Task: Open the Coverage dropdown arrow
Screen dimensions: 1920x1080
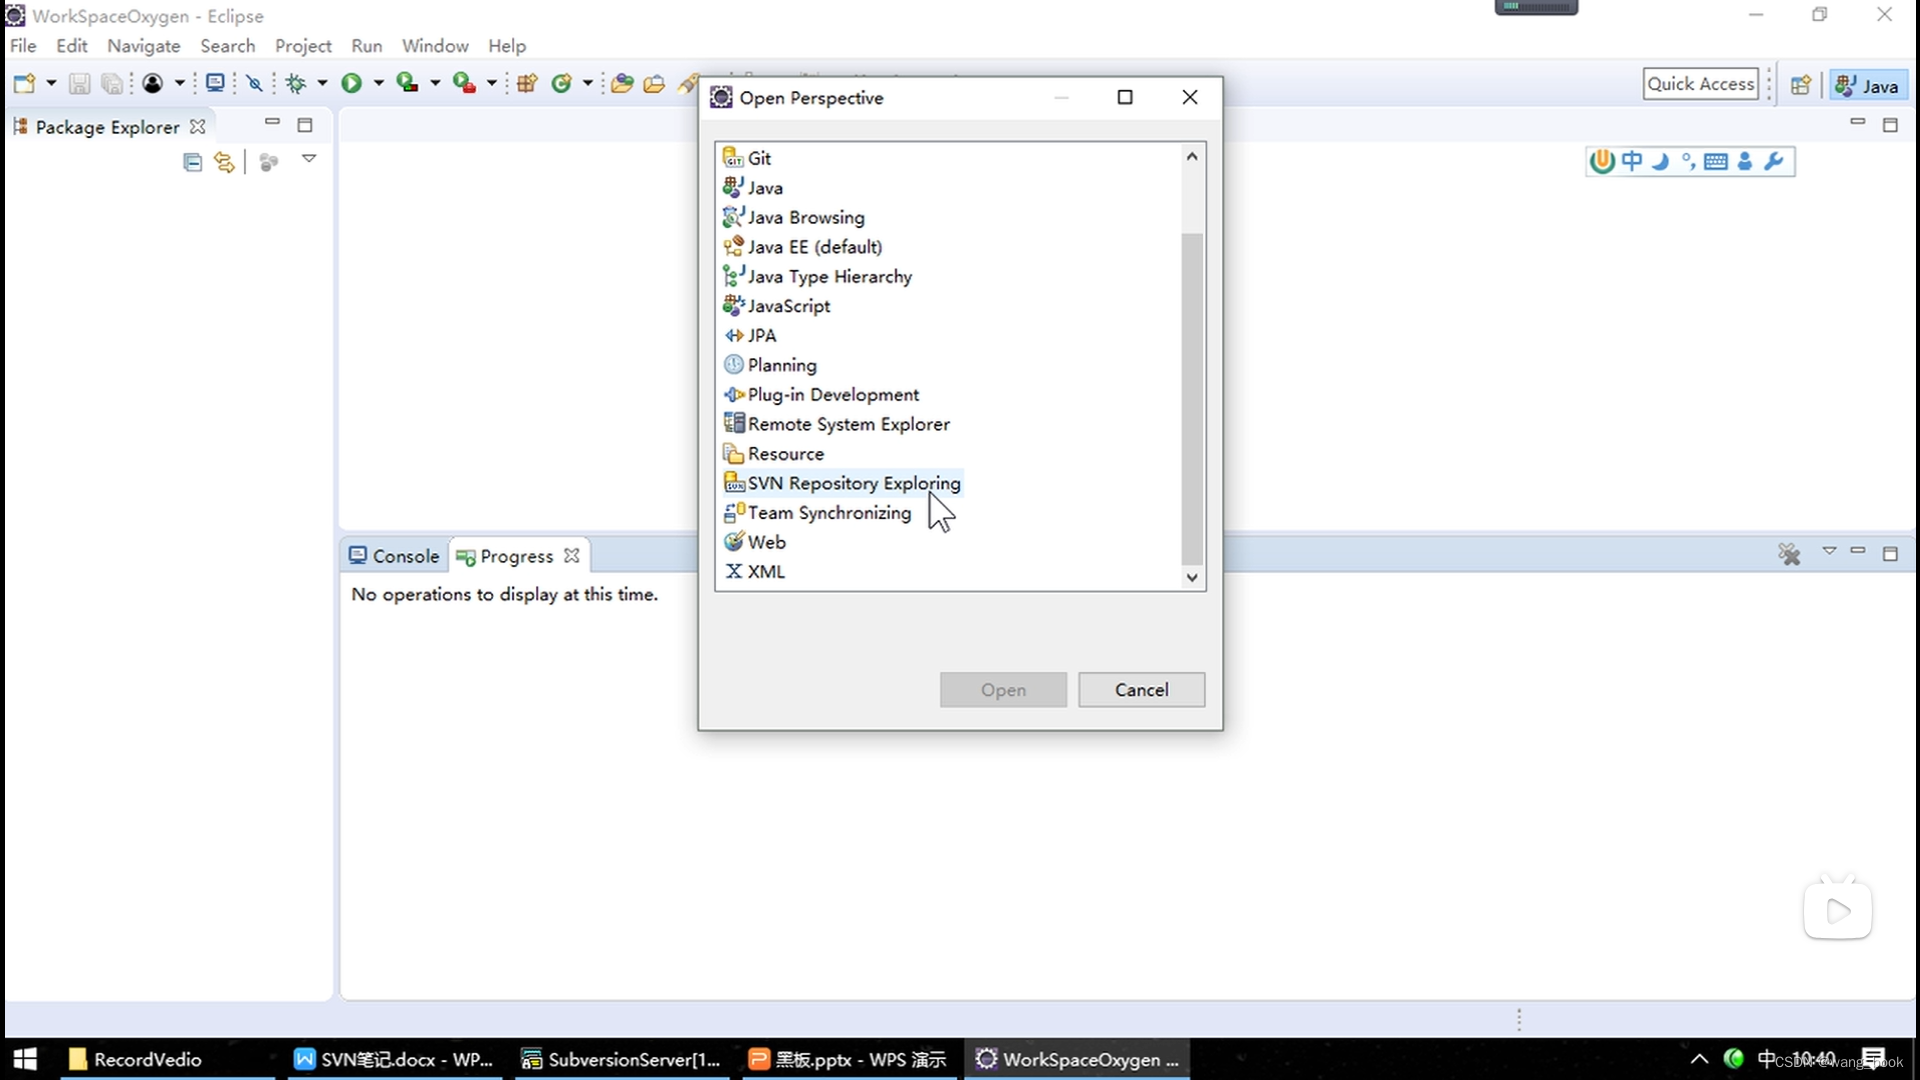Action: (435, 84)
